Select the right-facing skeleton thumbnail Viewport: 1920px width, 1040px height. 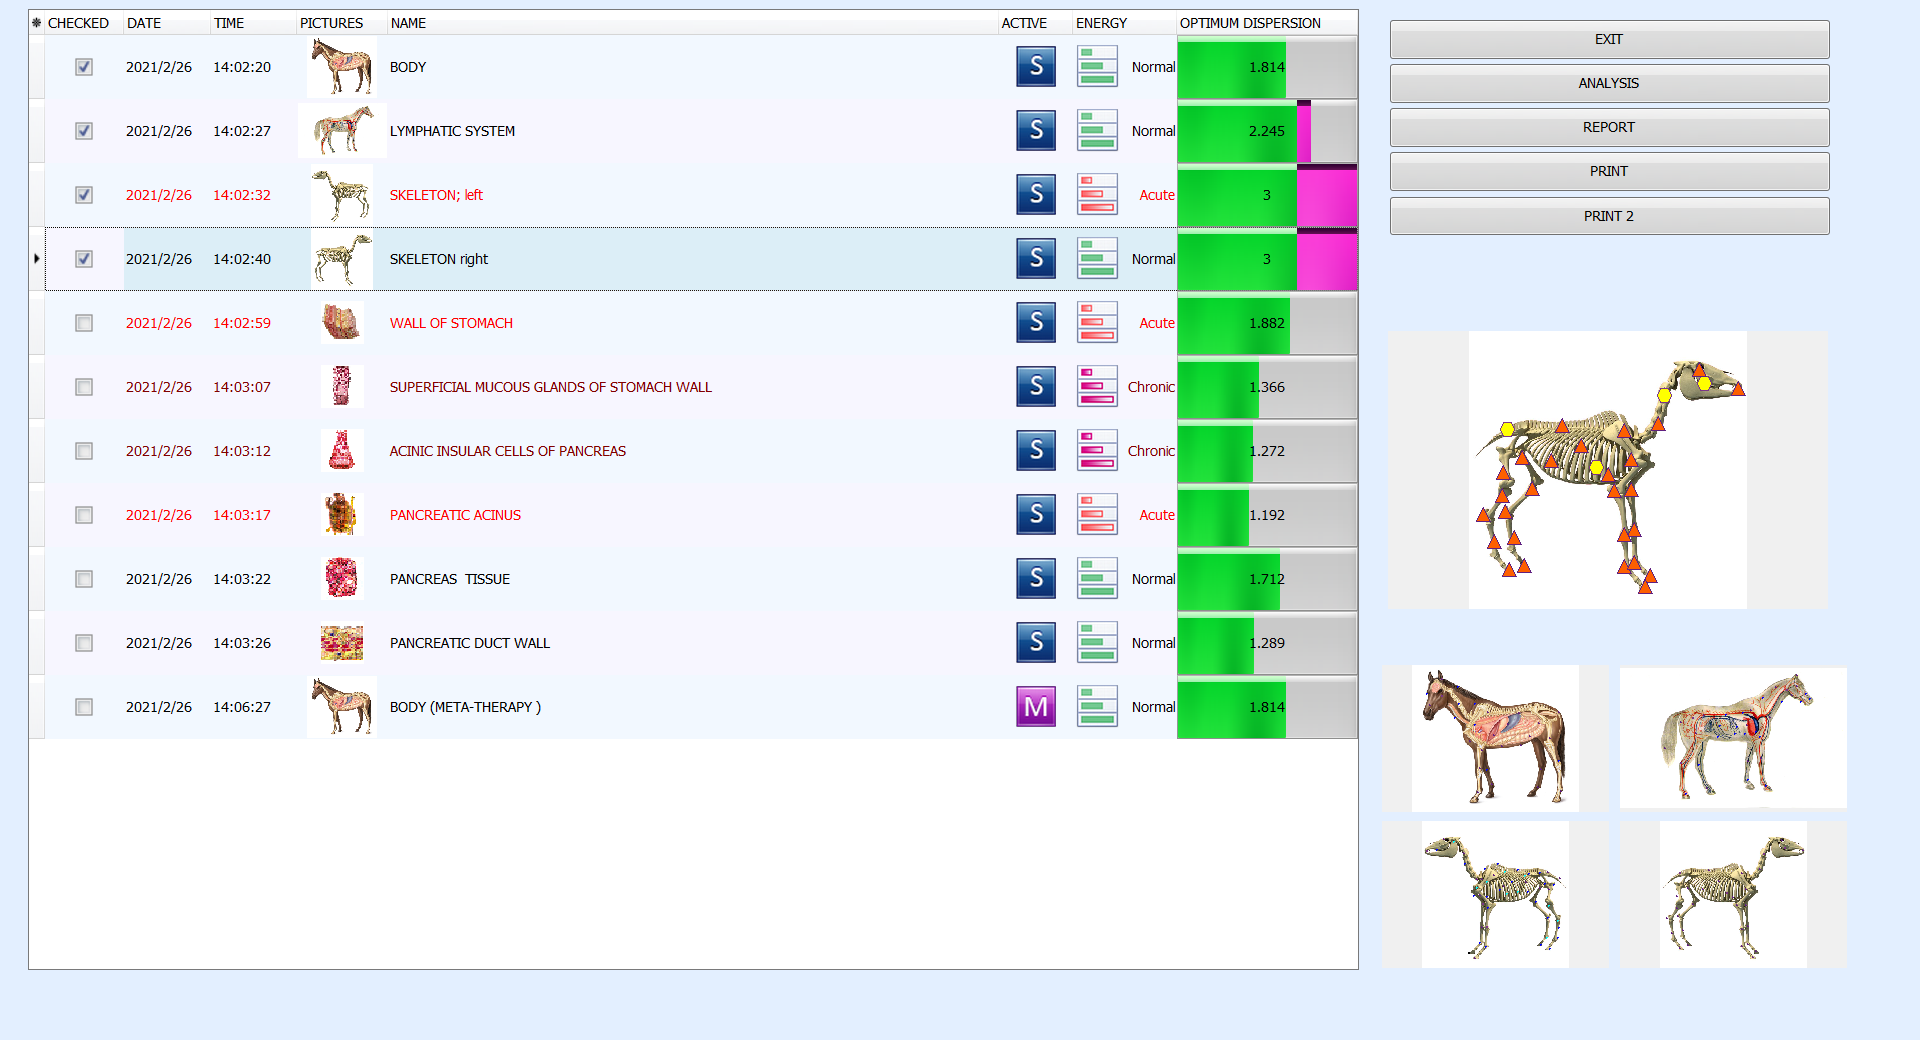click(1733, 895)
